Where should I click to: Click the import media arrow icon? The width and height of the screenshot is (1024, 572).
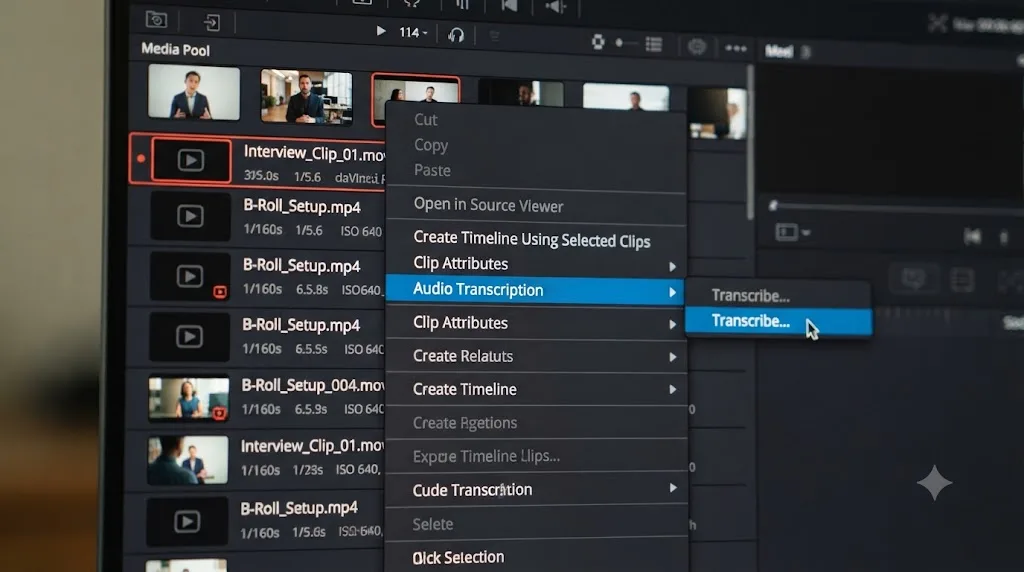point(211,23)
